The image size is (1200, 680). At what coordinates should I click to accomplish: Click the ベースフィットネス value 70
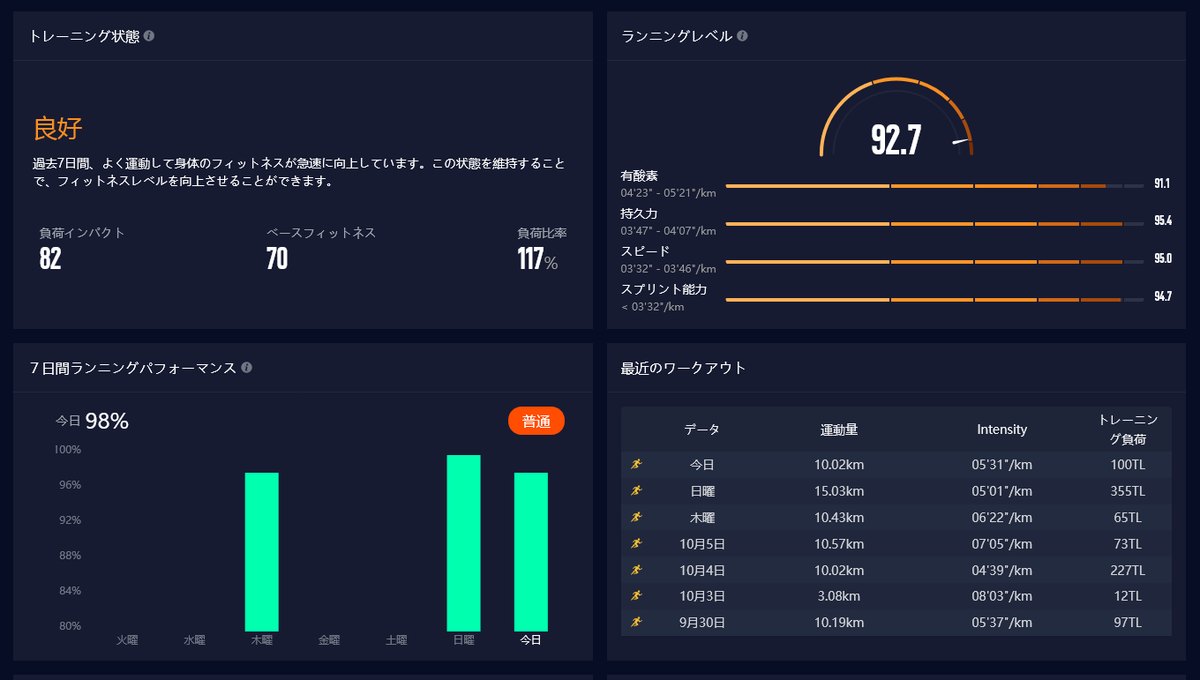point(277,259)
